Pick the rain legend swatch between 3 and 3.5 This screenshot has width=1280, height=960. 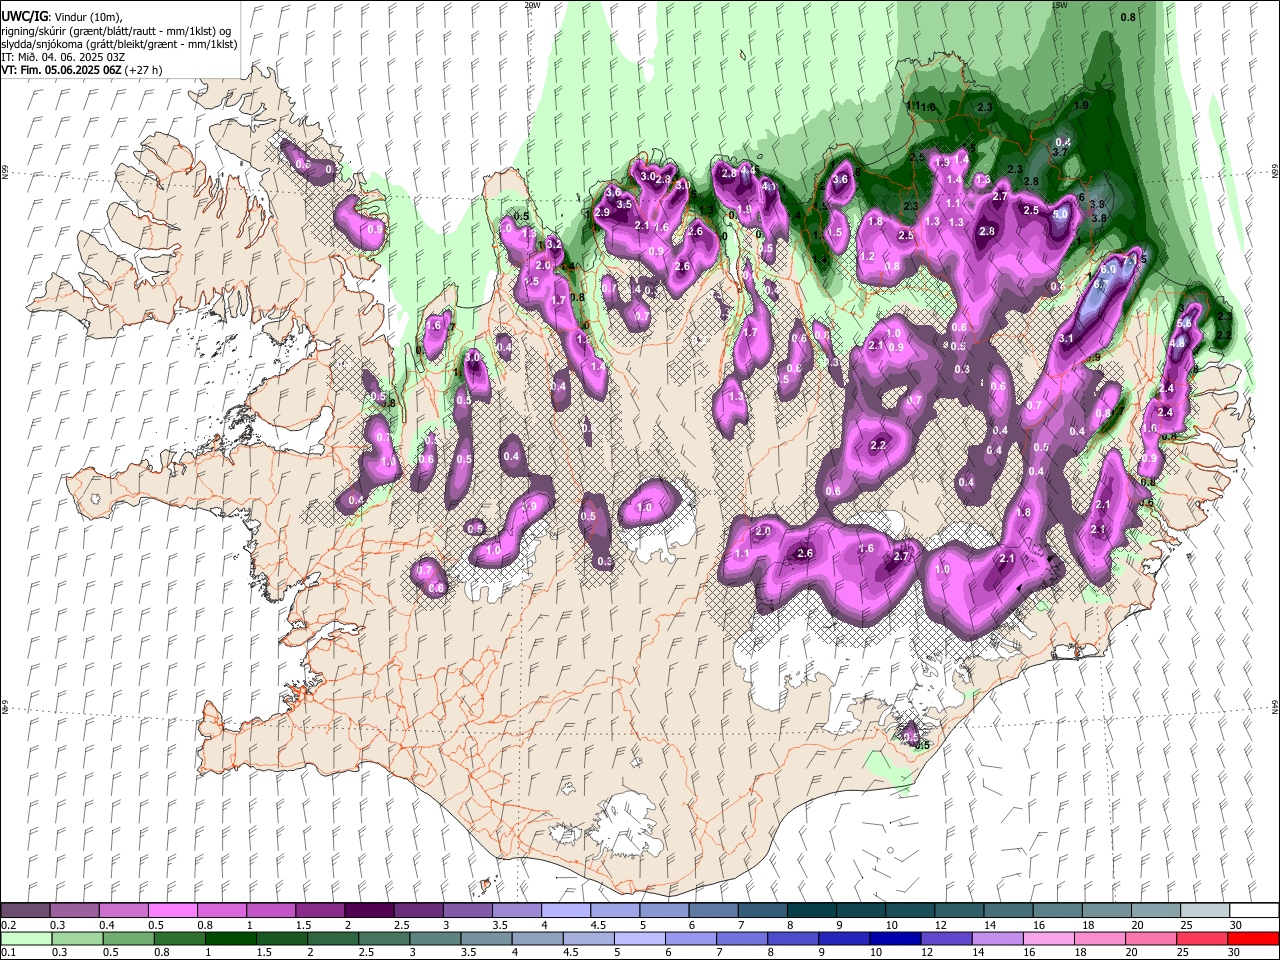tap(436, 939)
